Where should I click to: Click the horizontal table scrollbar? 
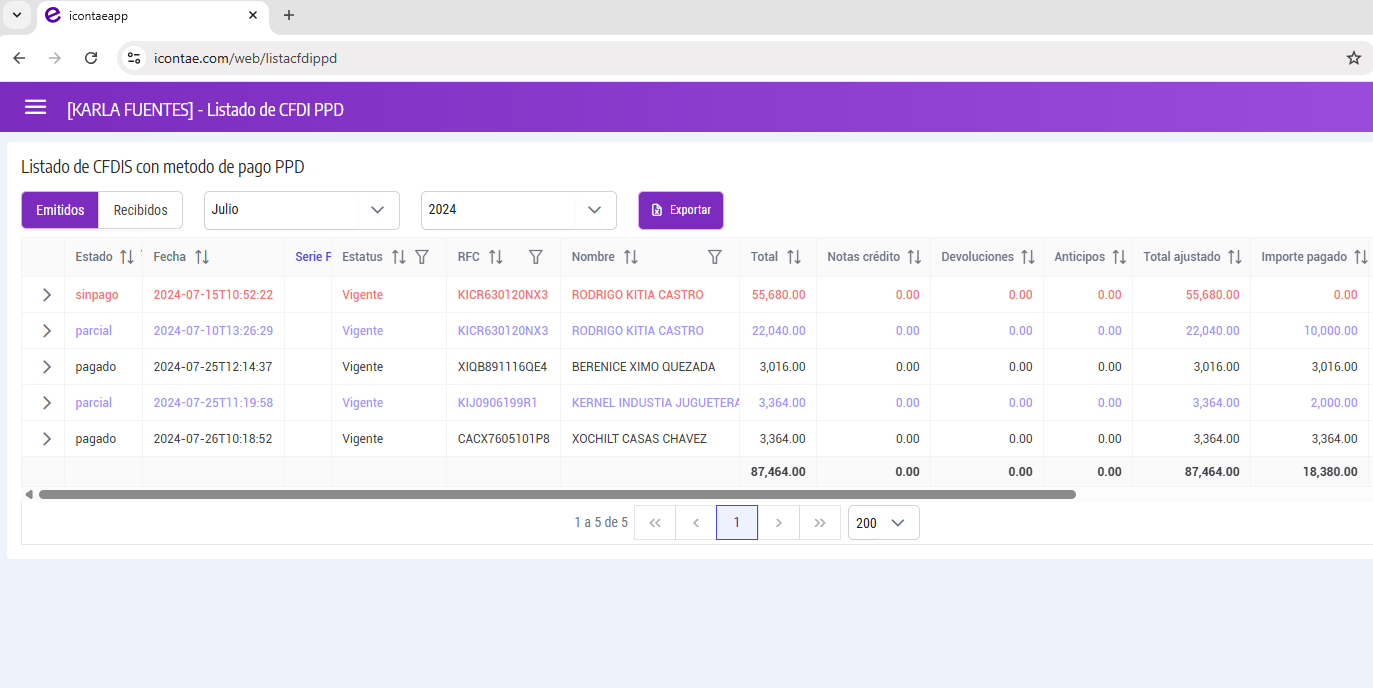click(556, 494)
